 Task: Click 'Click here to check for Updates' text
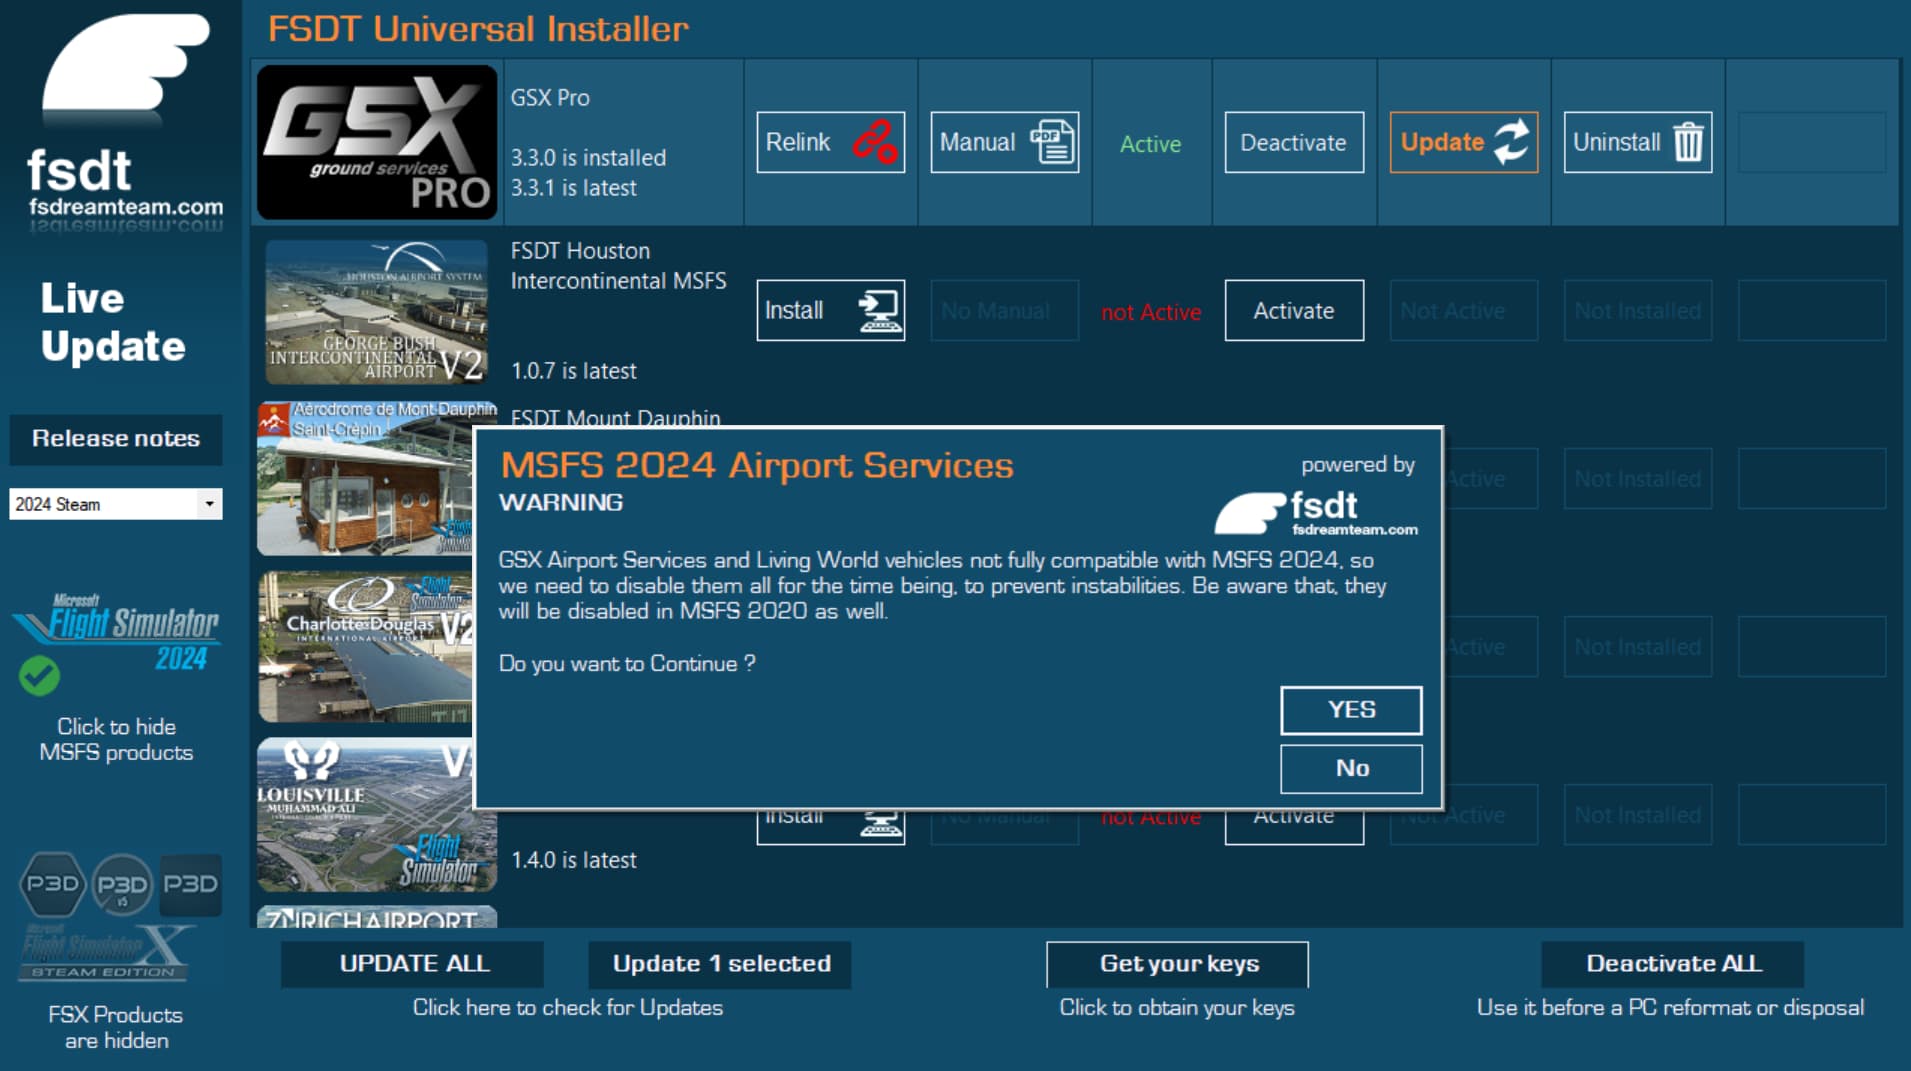tap(567, 1007)
